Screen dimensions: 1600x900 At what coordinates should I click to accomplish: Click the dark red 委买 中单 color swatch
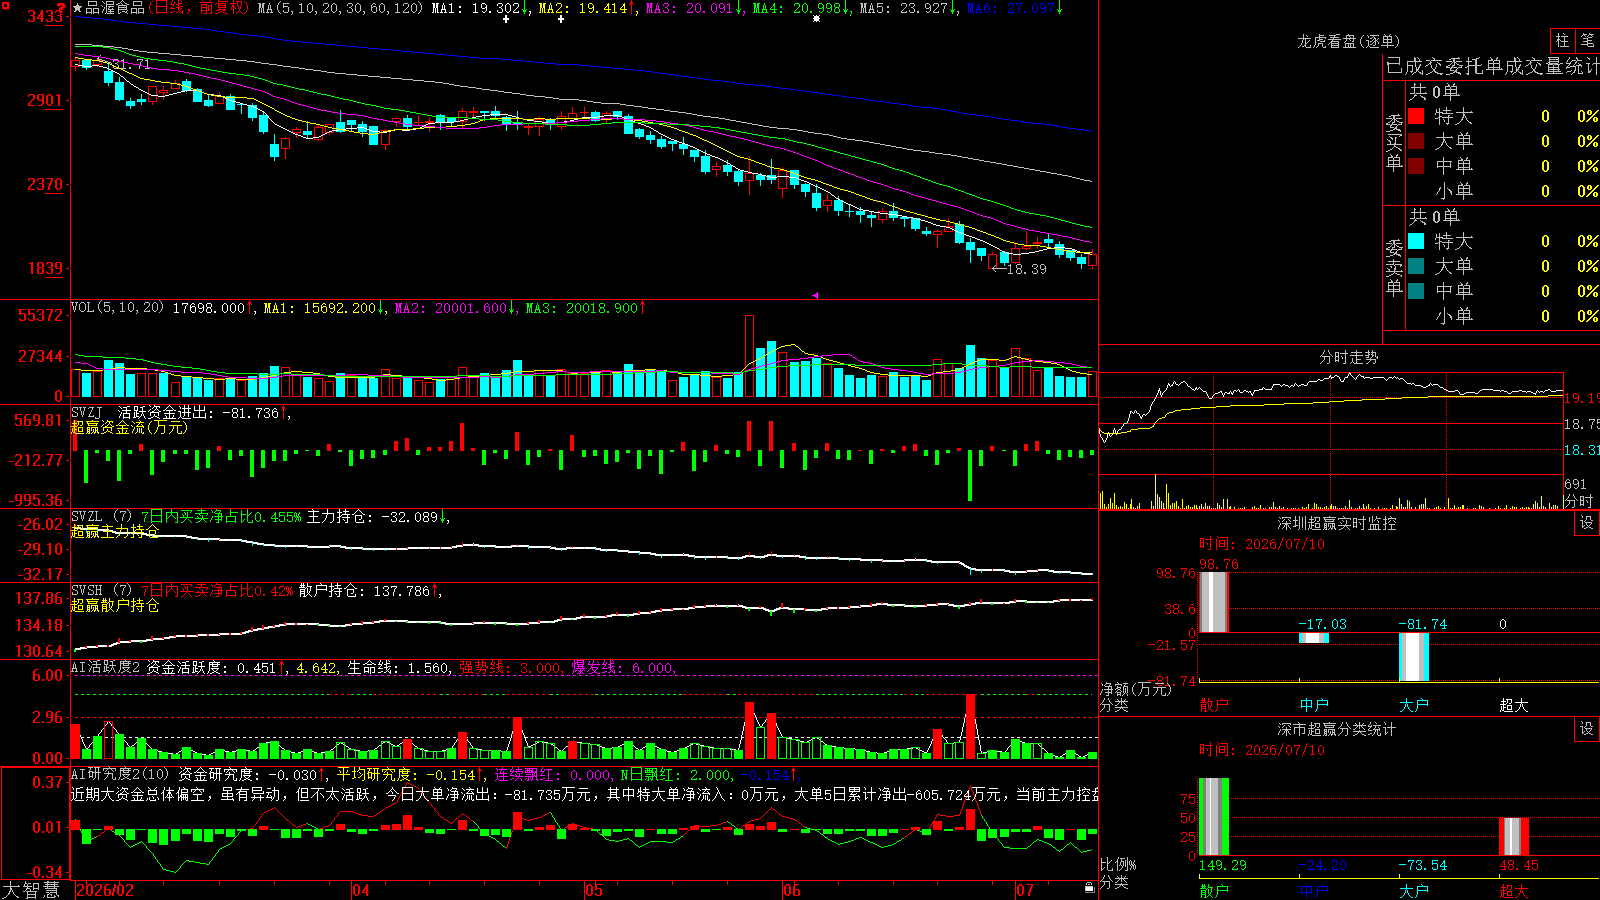pos(1416,166)
